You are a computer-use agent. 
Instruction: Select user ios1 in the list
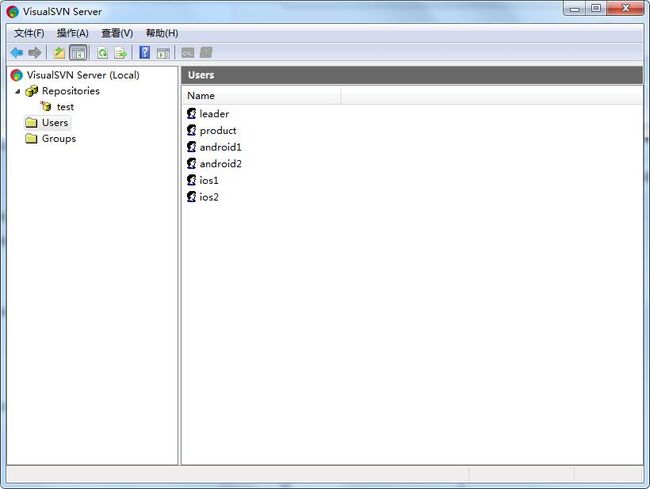(209, 180)
